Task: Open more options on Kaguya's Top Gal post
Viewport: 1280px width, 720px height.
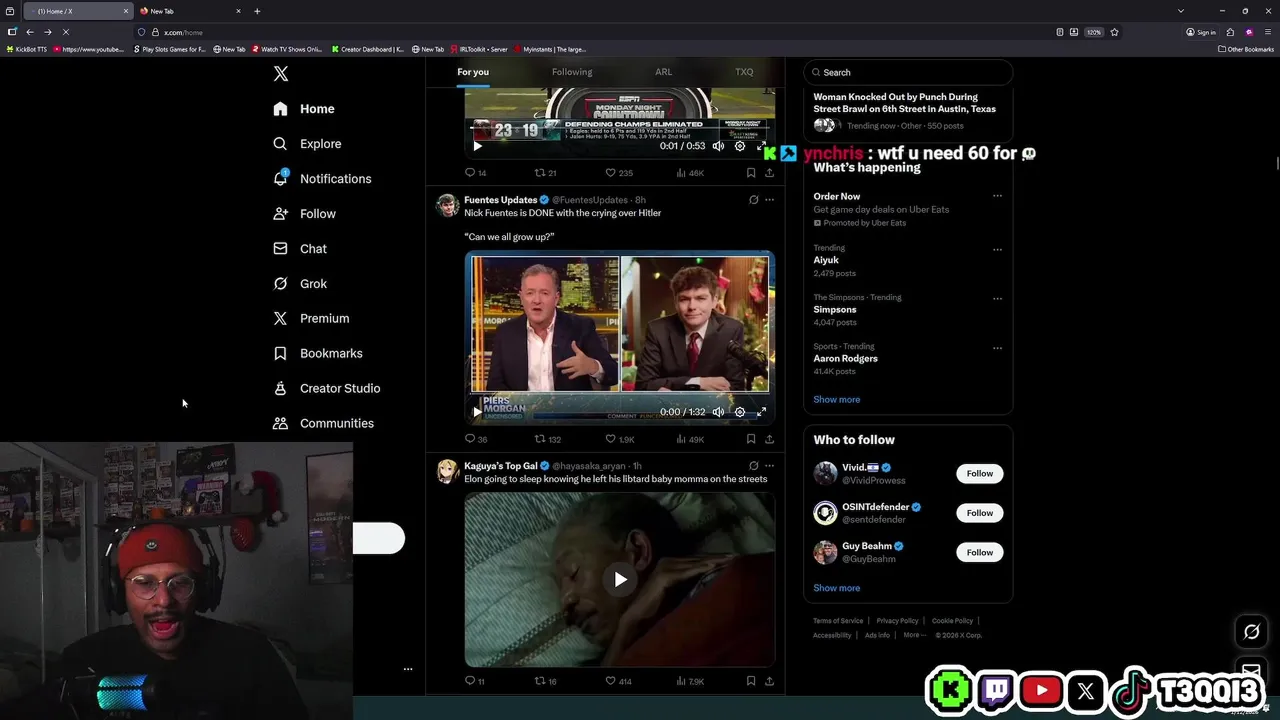Action: (769, 466)
